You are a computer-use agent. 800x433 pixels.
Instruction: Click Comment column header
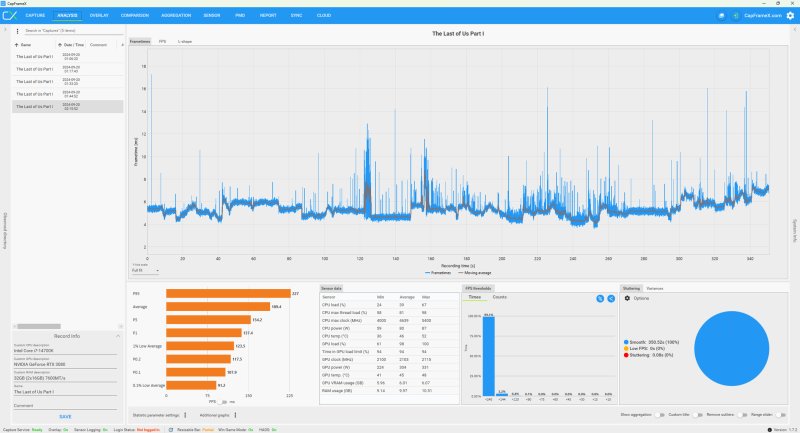click(x=98, y=45)
